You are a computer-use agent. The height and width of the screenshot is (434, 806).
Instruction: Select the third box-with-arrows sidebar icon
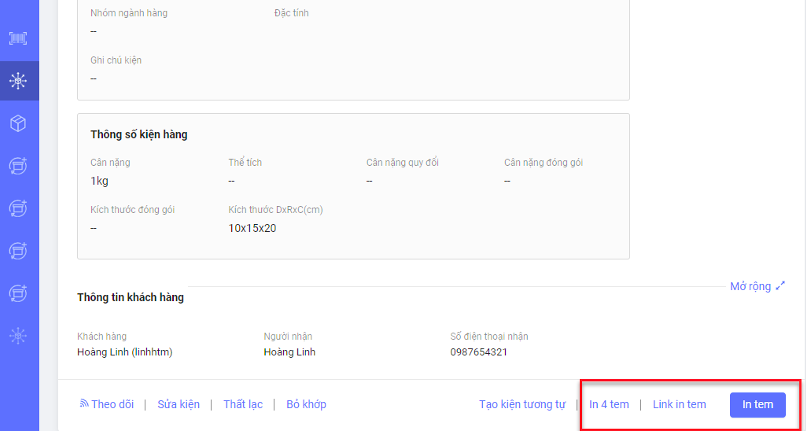[18, 250]
